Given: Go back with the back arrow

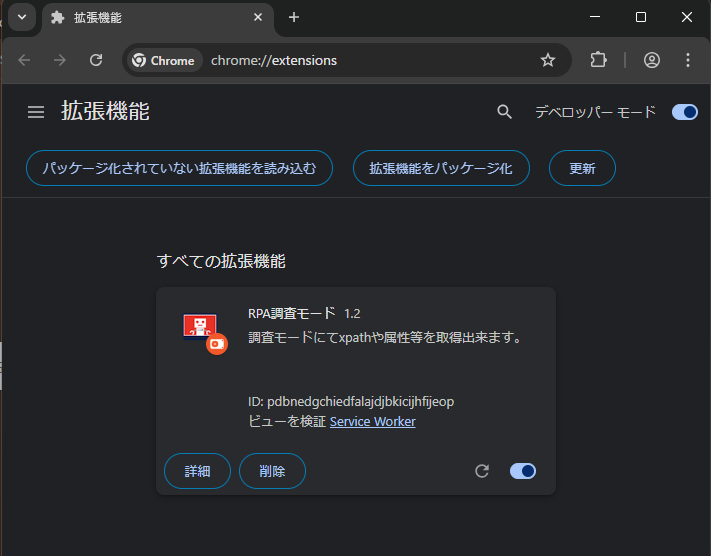Looking at the screenshot, I should 24,60.
